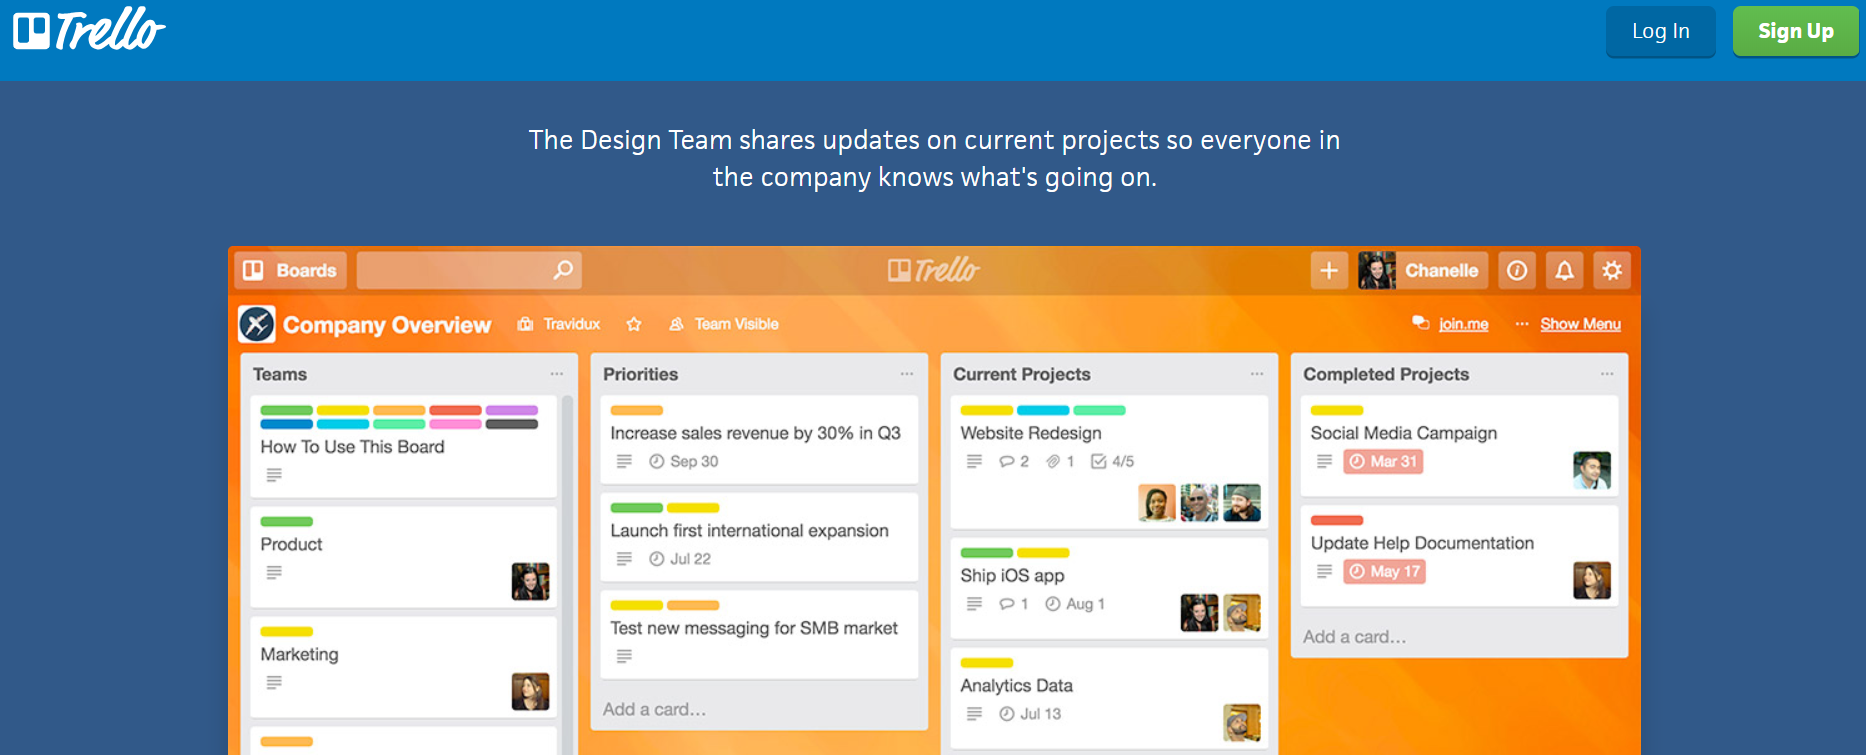1866x755 pixels.
Task: Open the Boards menu button
Action: coord(291,270)
